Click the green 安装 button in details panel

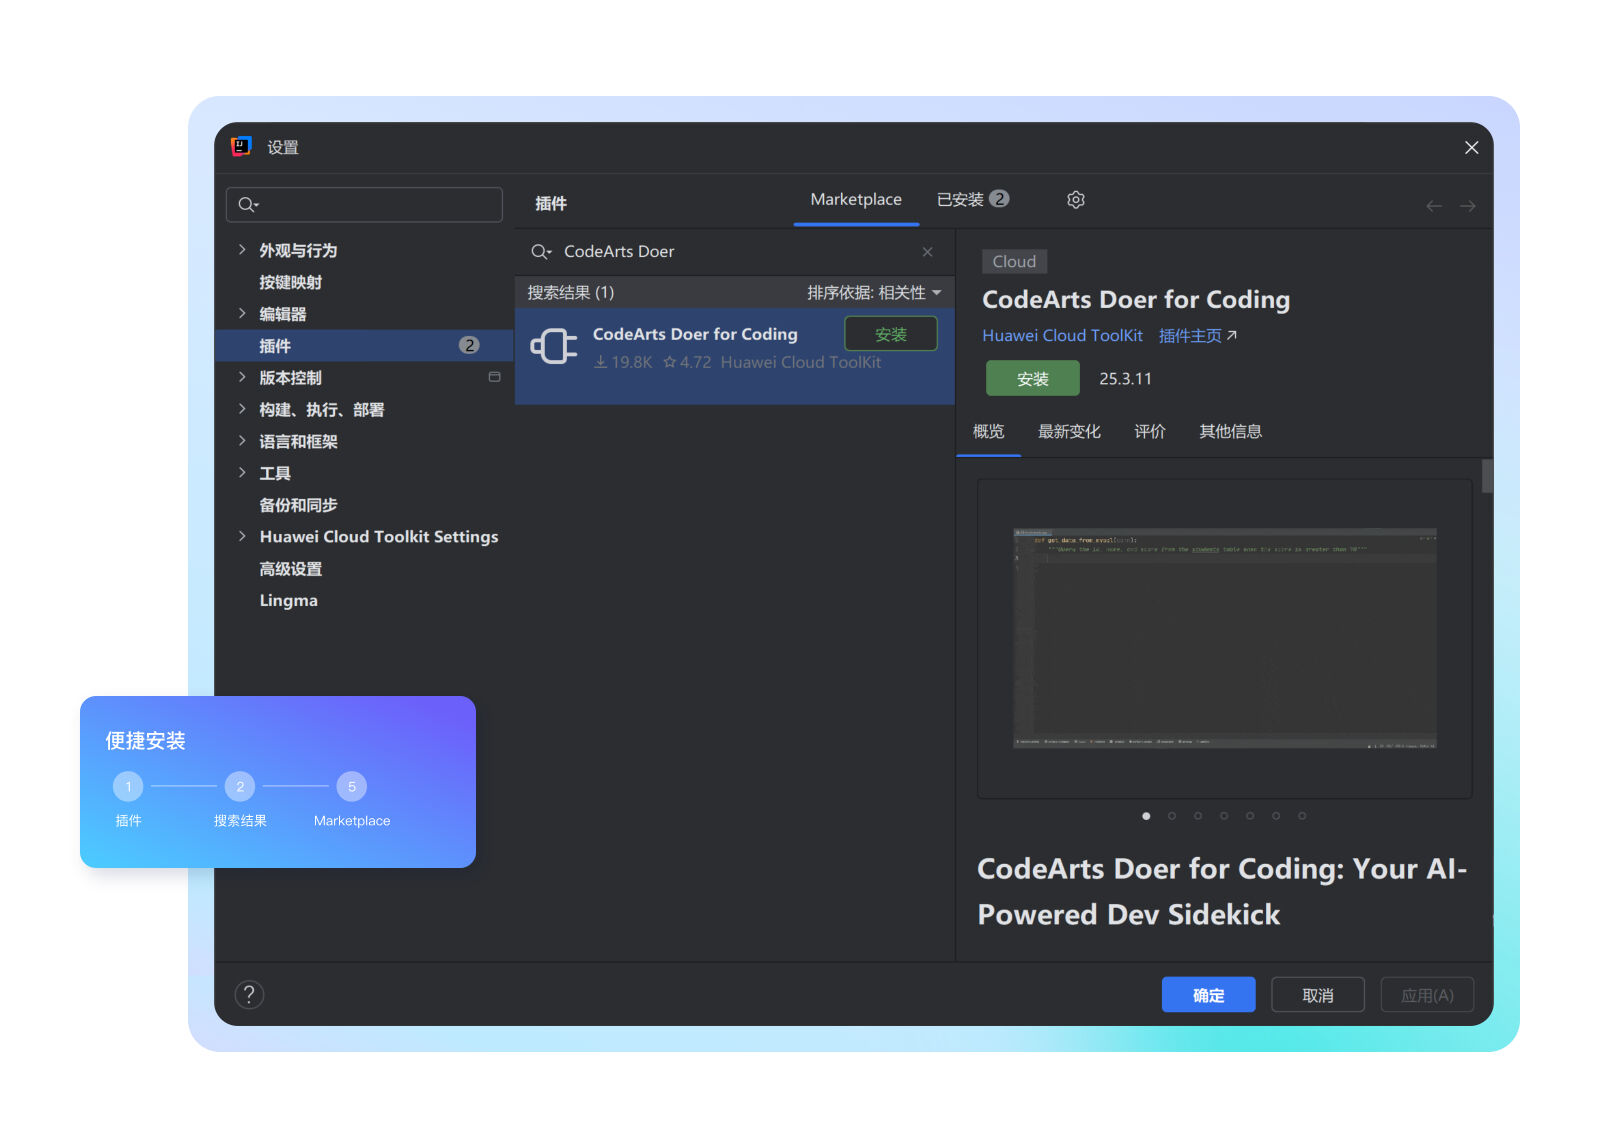[1032, 379]
